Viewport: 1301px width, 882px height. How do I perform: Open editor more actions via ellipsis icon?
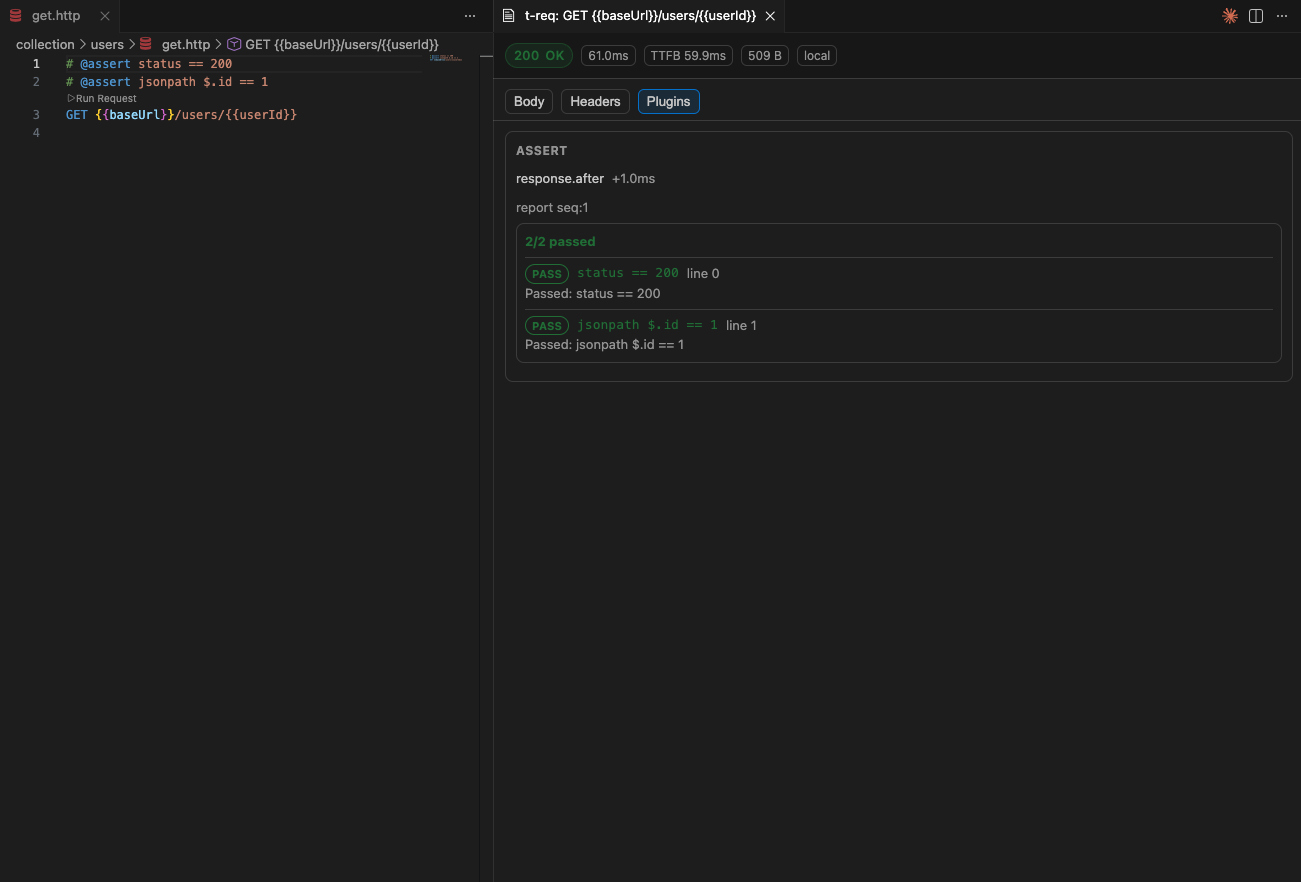pyautogui.click(x=469, y=16)
